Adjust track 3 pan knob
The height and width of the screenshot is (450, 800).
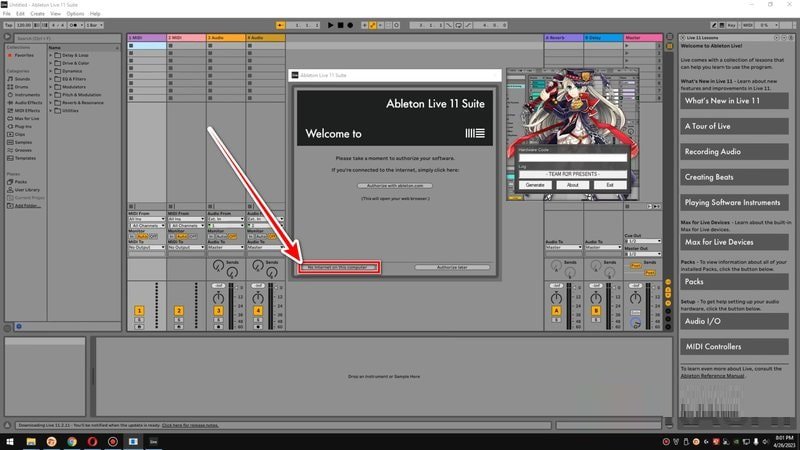[x=218, y=298]
